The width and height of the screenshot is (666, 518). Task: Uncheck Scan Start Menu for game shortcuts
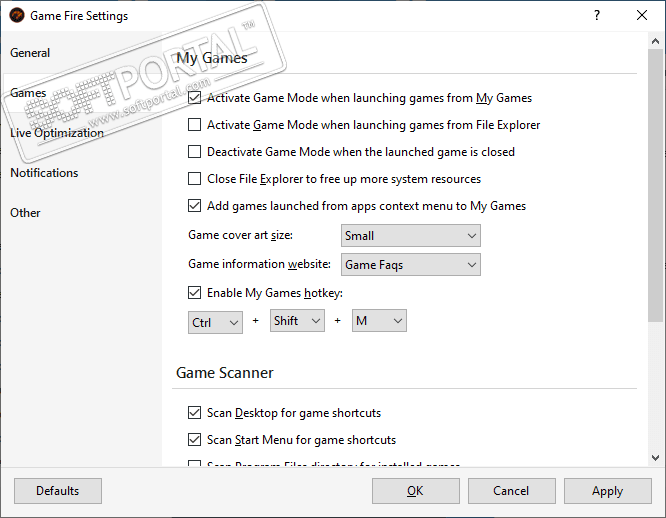195,440
